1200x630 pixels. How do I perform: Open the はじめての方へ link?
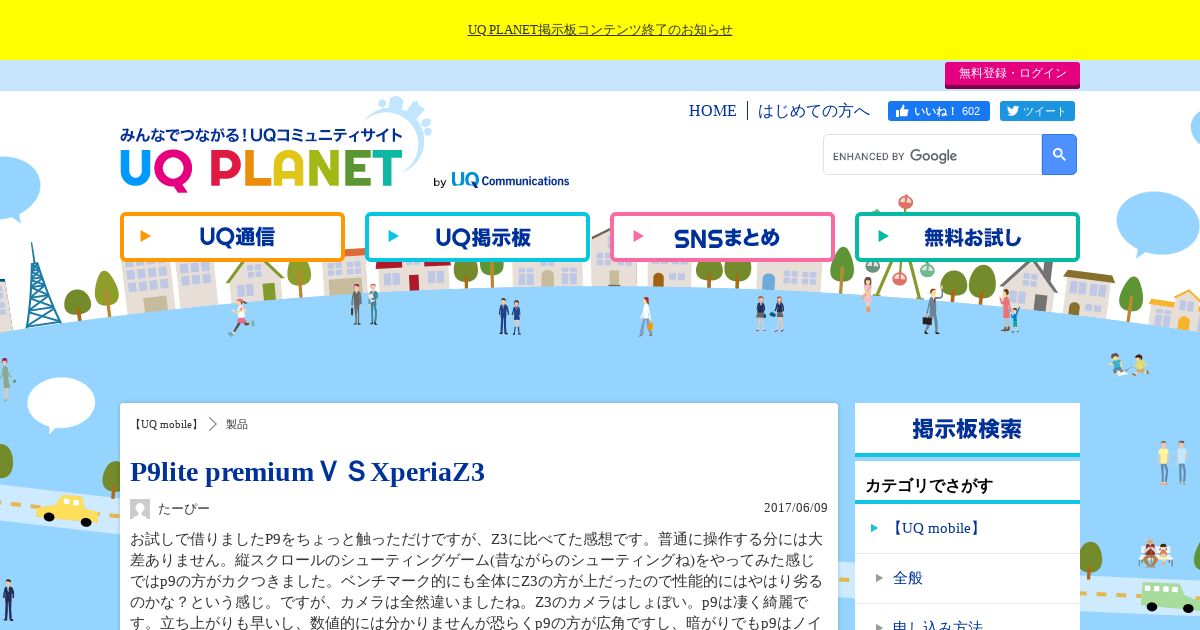tap(814, 111)
